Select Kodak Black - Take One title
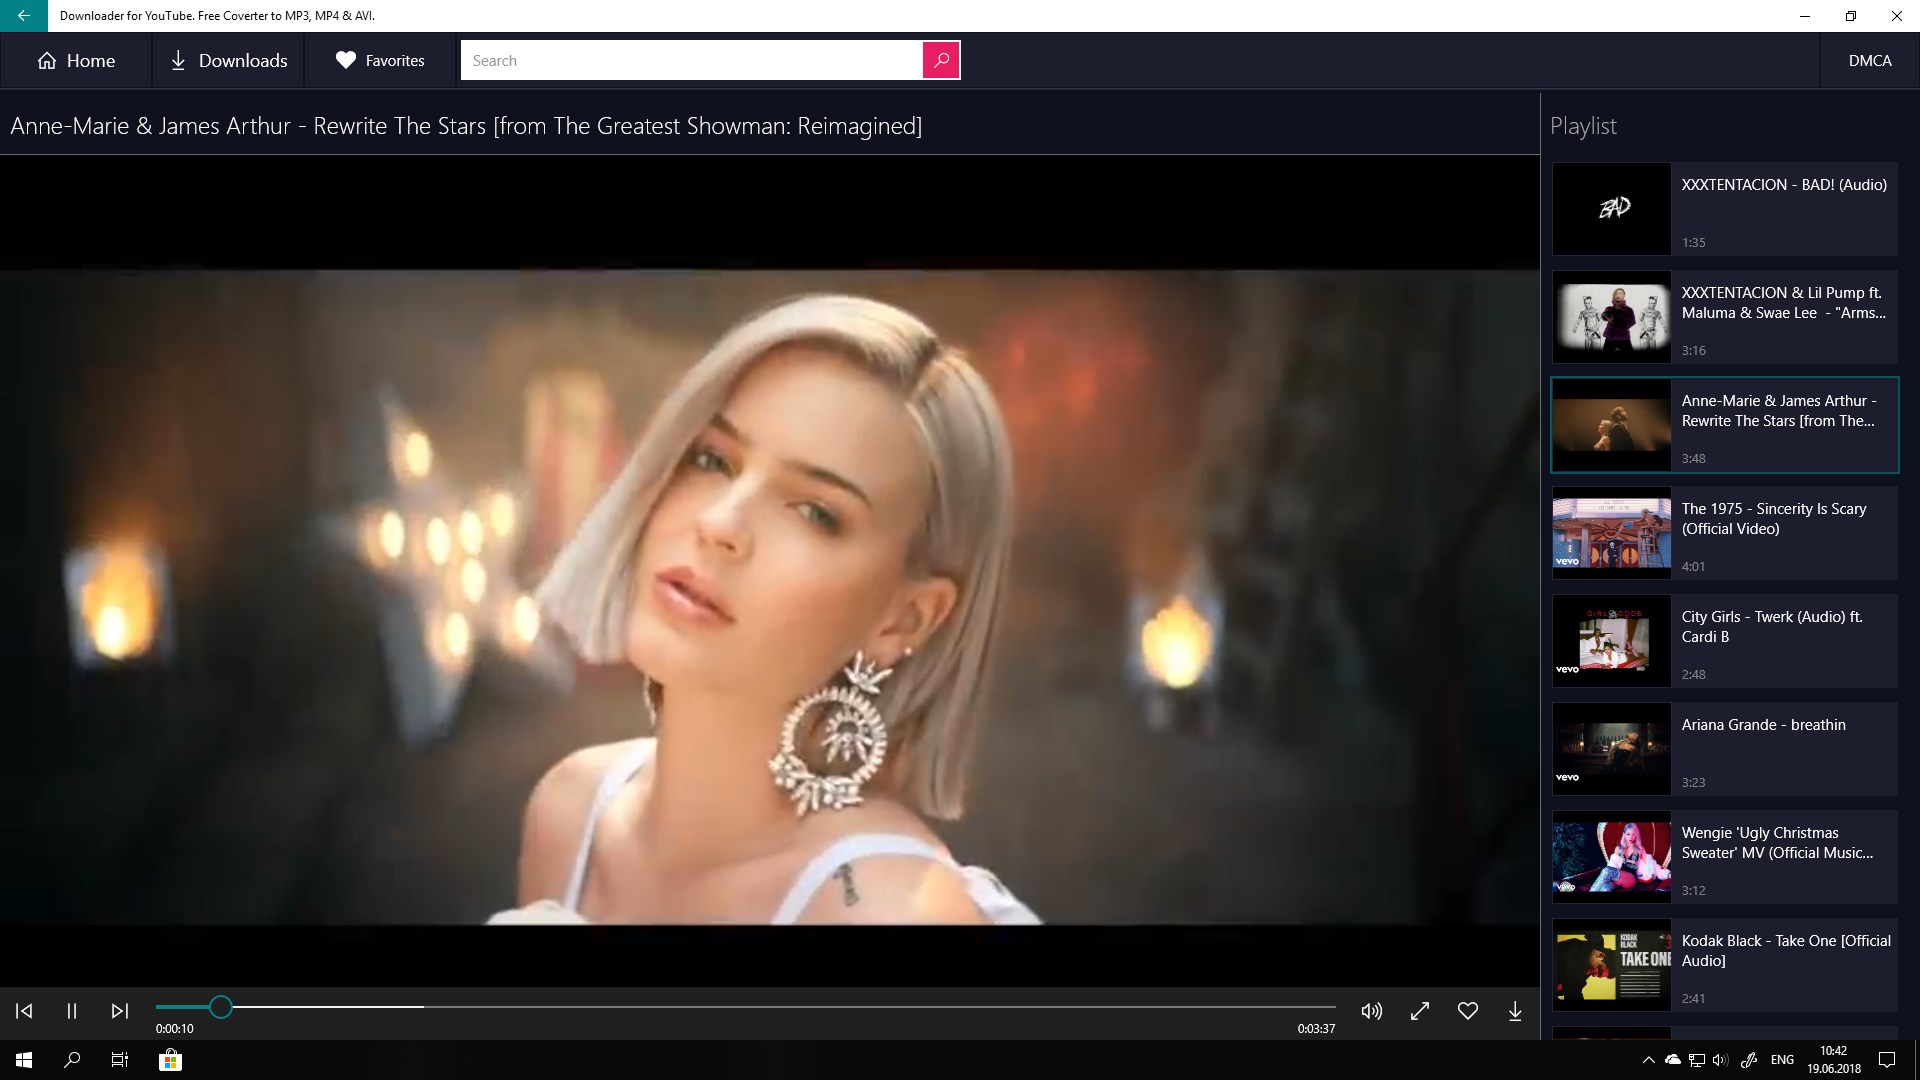This screenshot has height=1080, width=1920. coord(1786,951)
